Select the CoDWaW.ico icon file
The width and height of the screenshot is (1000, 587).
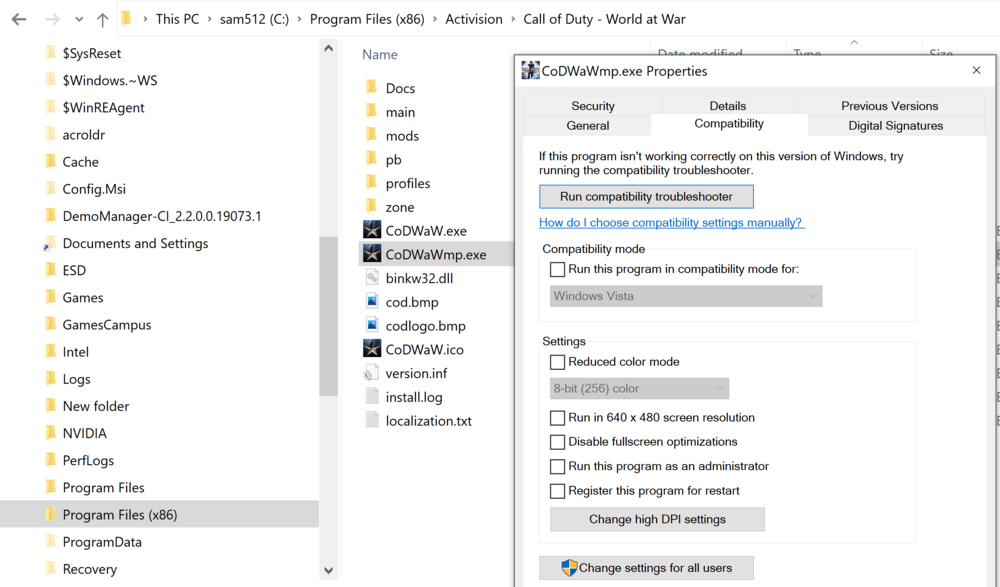pos(372,349)
